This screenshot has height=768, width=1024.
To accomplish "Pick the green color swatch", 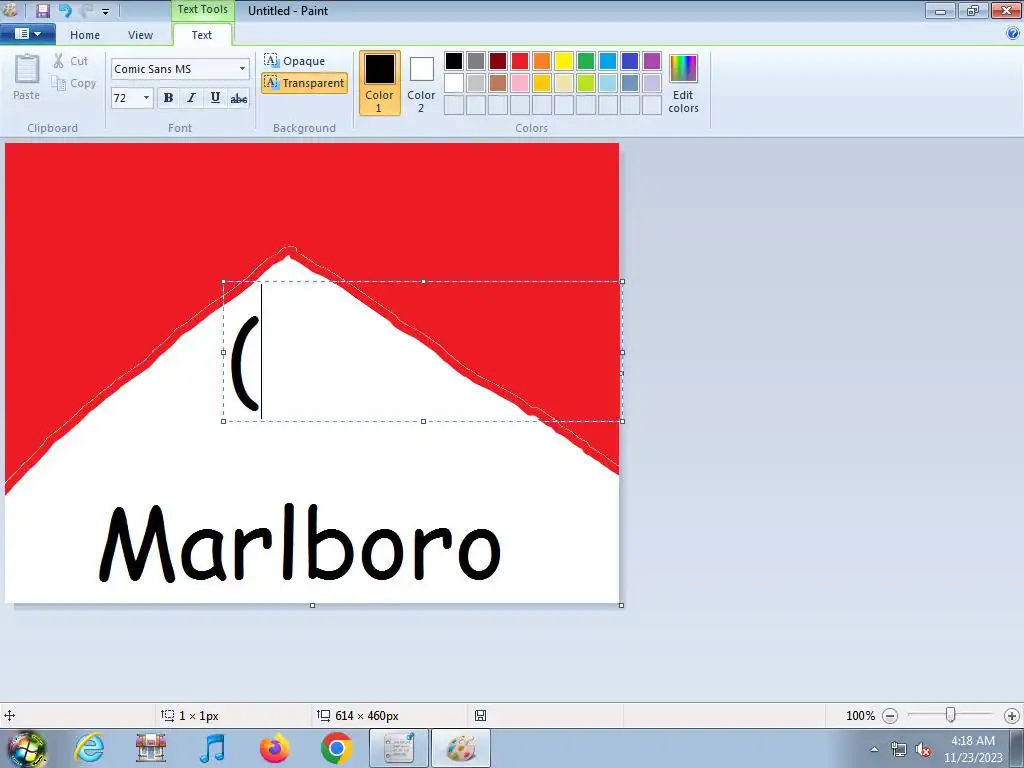I will coord(586,61).
